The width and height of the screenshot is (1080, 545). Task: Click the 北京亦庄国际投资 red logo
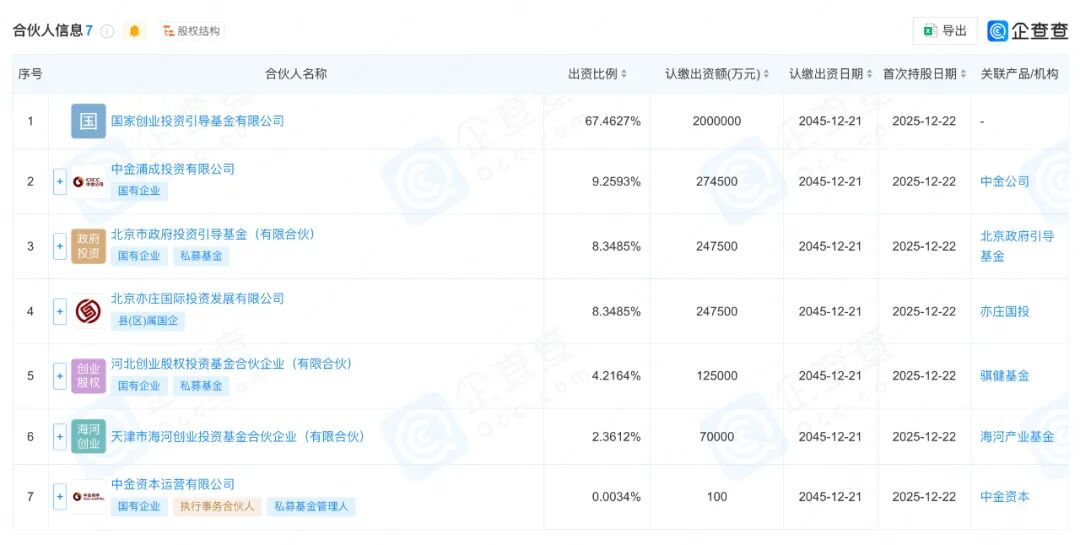pyautogui.click(x=88, y=311)
